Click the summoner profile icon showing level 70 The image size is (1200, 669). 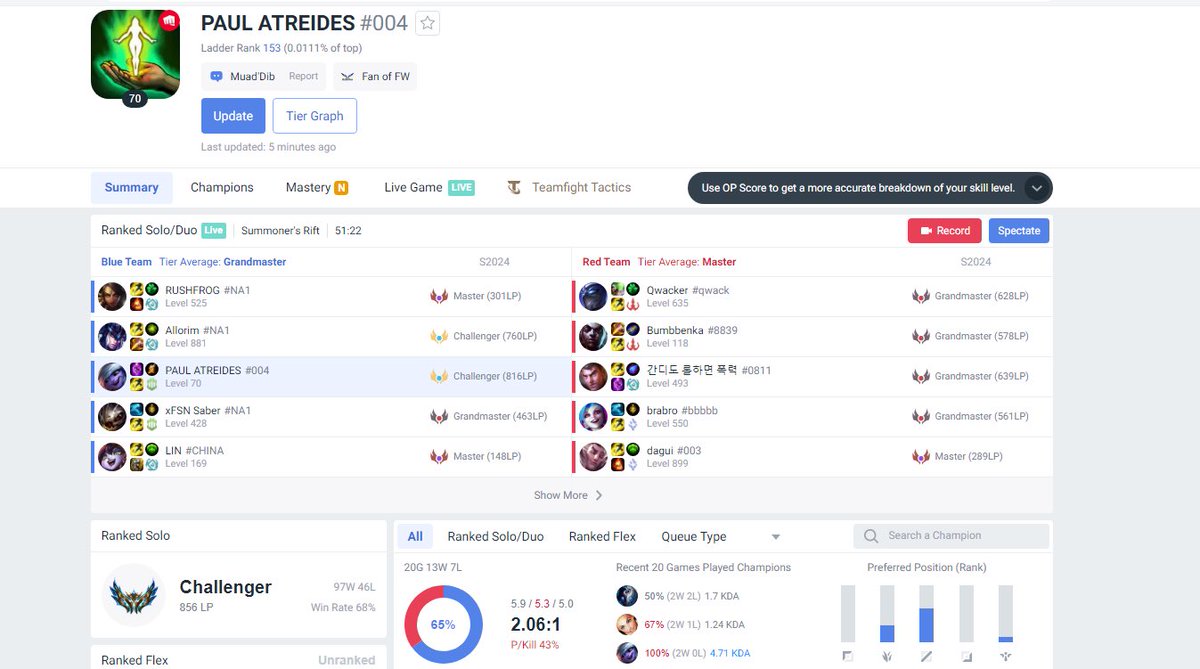(x=135, y=55)
